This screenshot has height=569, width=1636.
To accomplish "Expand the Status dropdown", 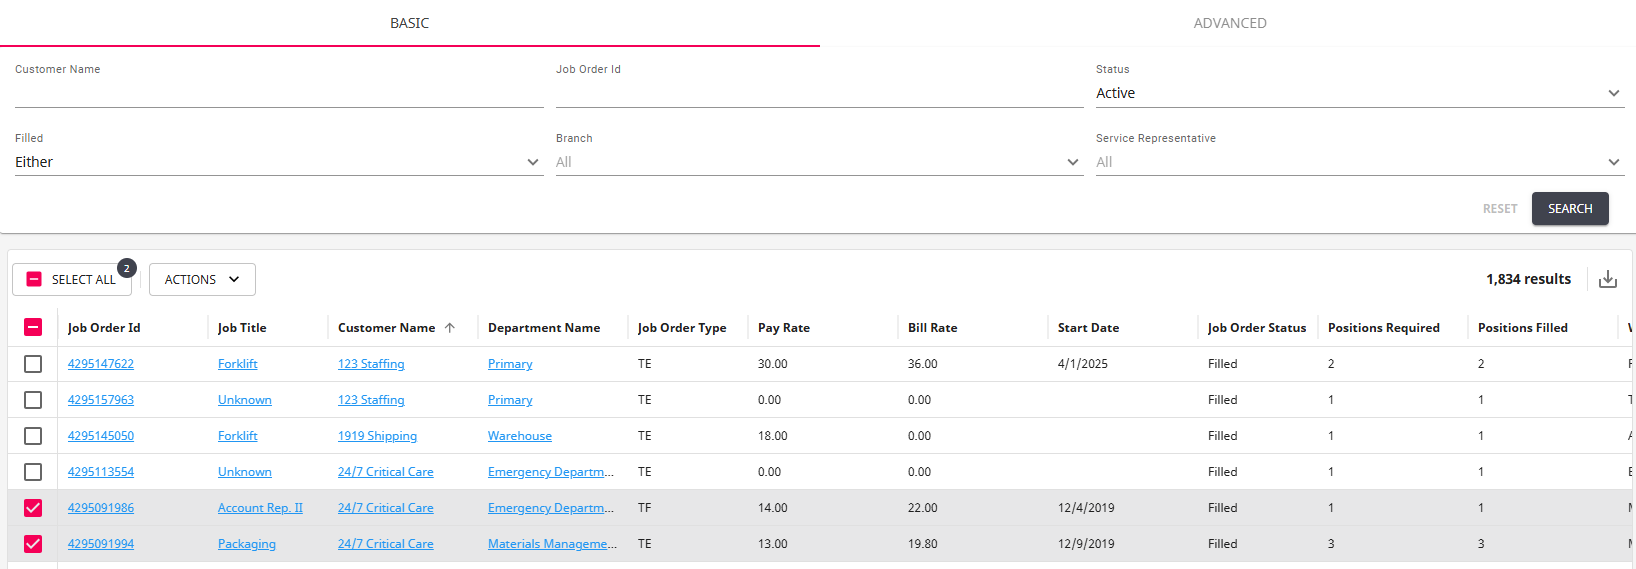I will pos(1359,93).
